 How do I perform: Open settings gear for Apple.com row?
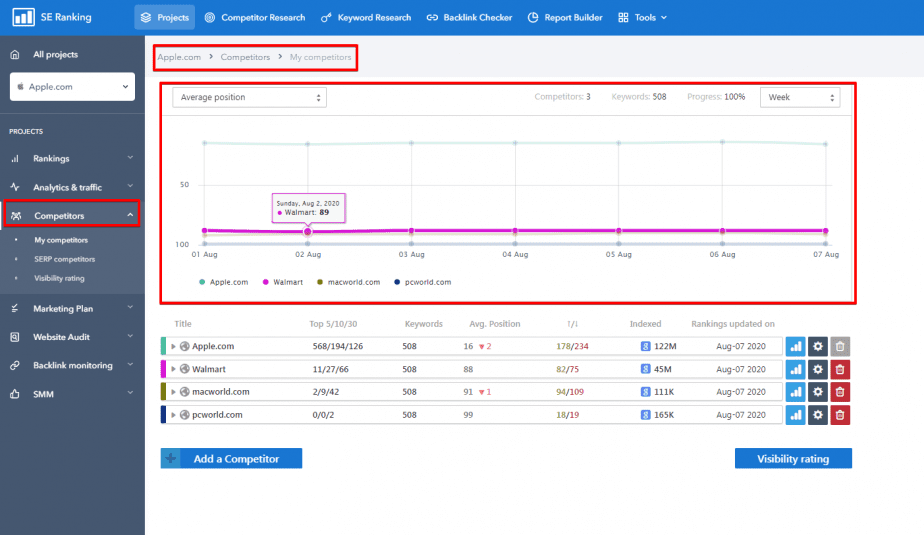[x=818, y=346]
